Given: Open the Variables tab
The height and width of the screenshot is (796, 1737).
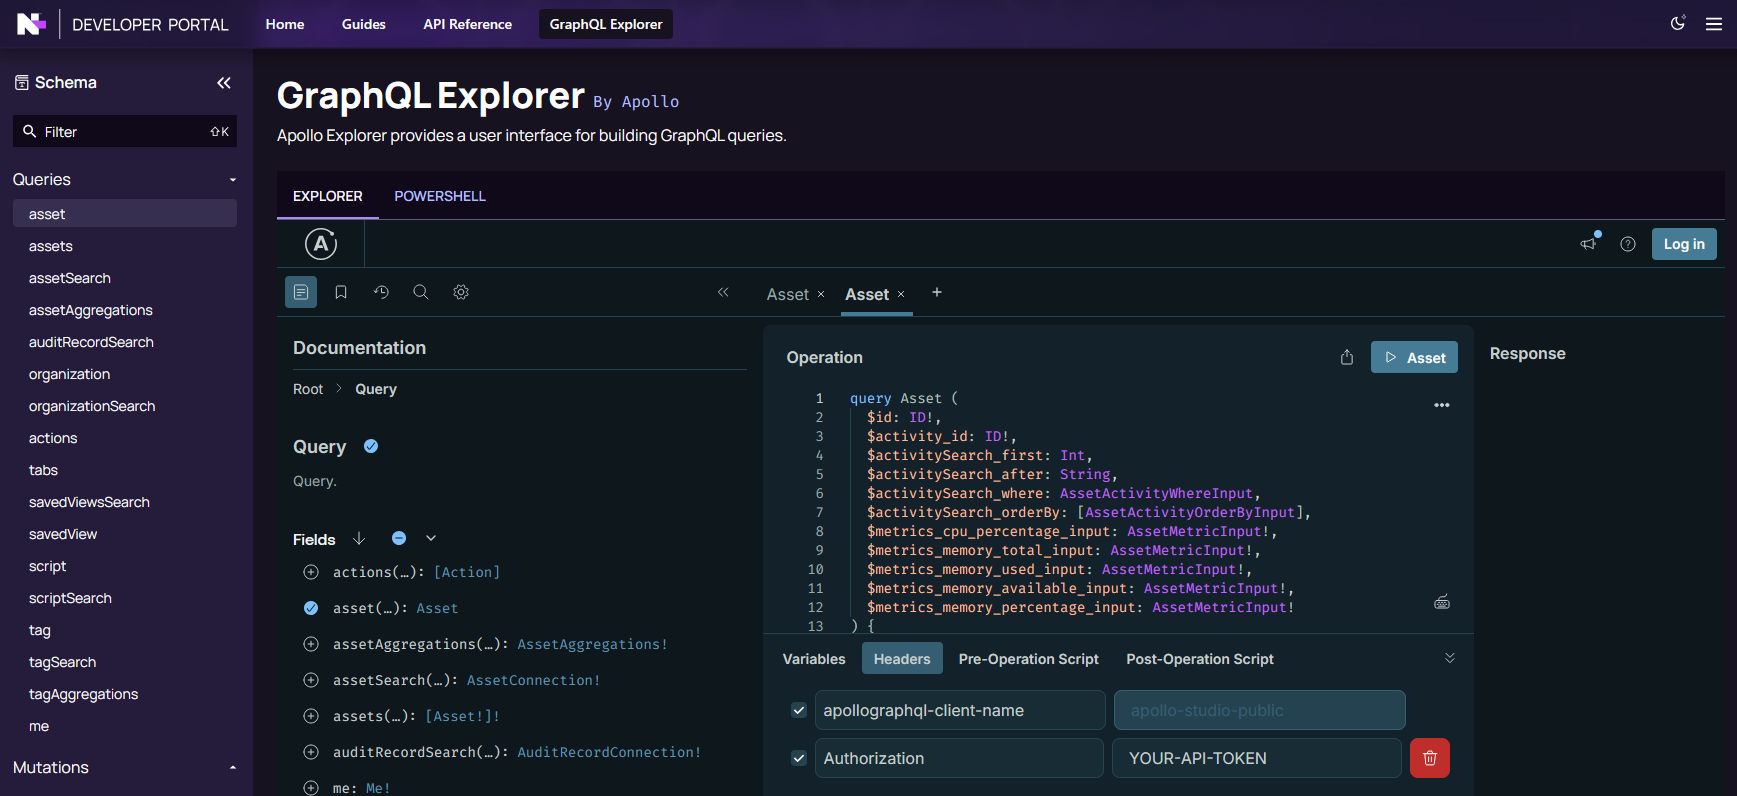Looking at the screenshot, I should 813,659.
